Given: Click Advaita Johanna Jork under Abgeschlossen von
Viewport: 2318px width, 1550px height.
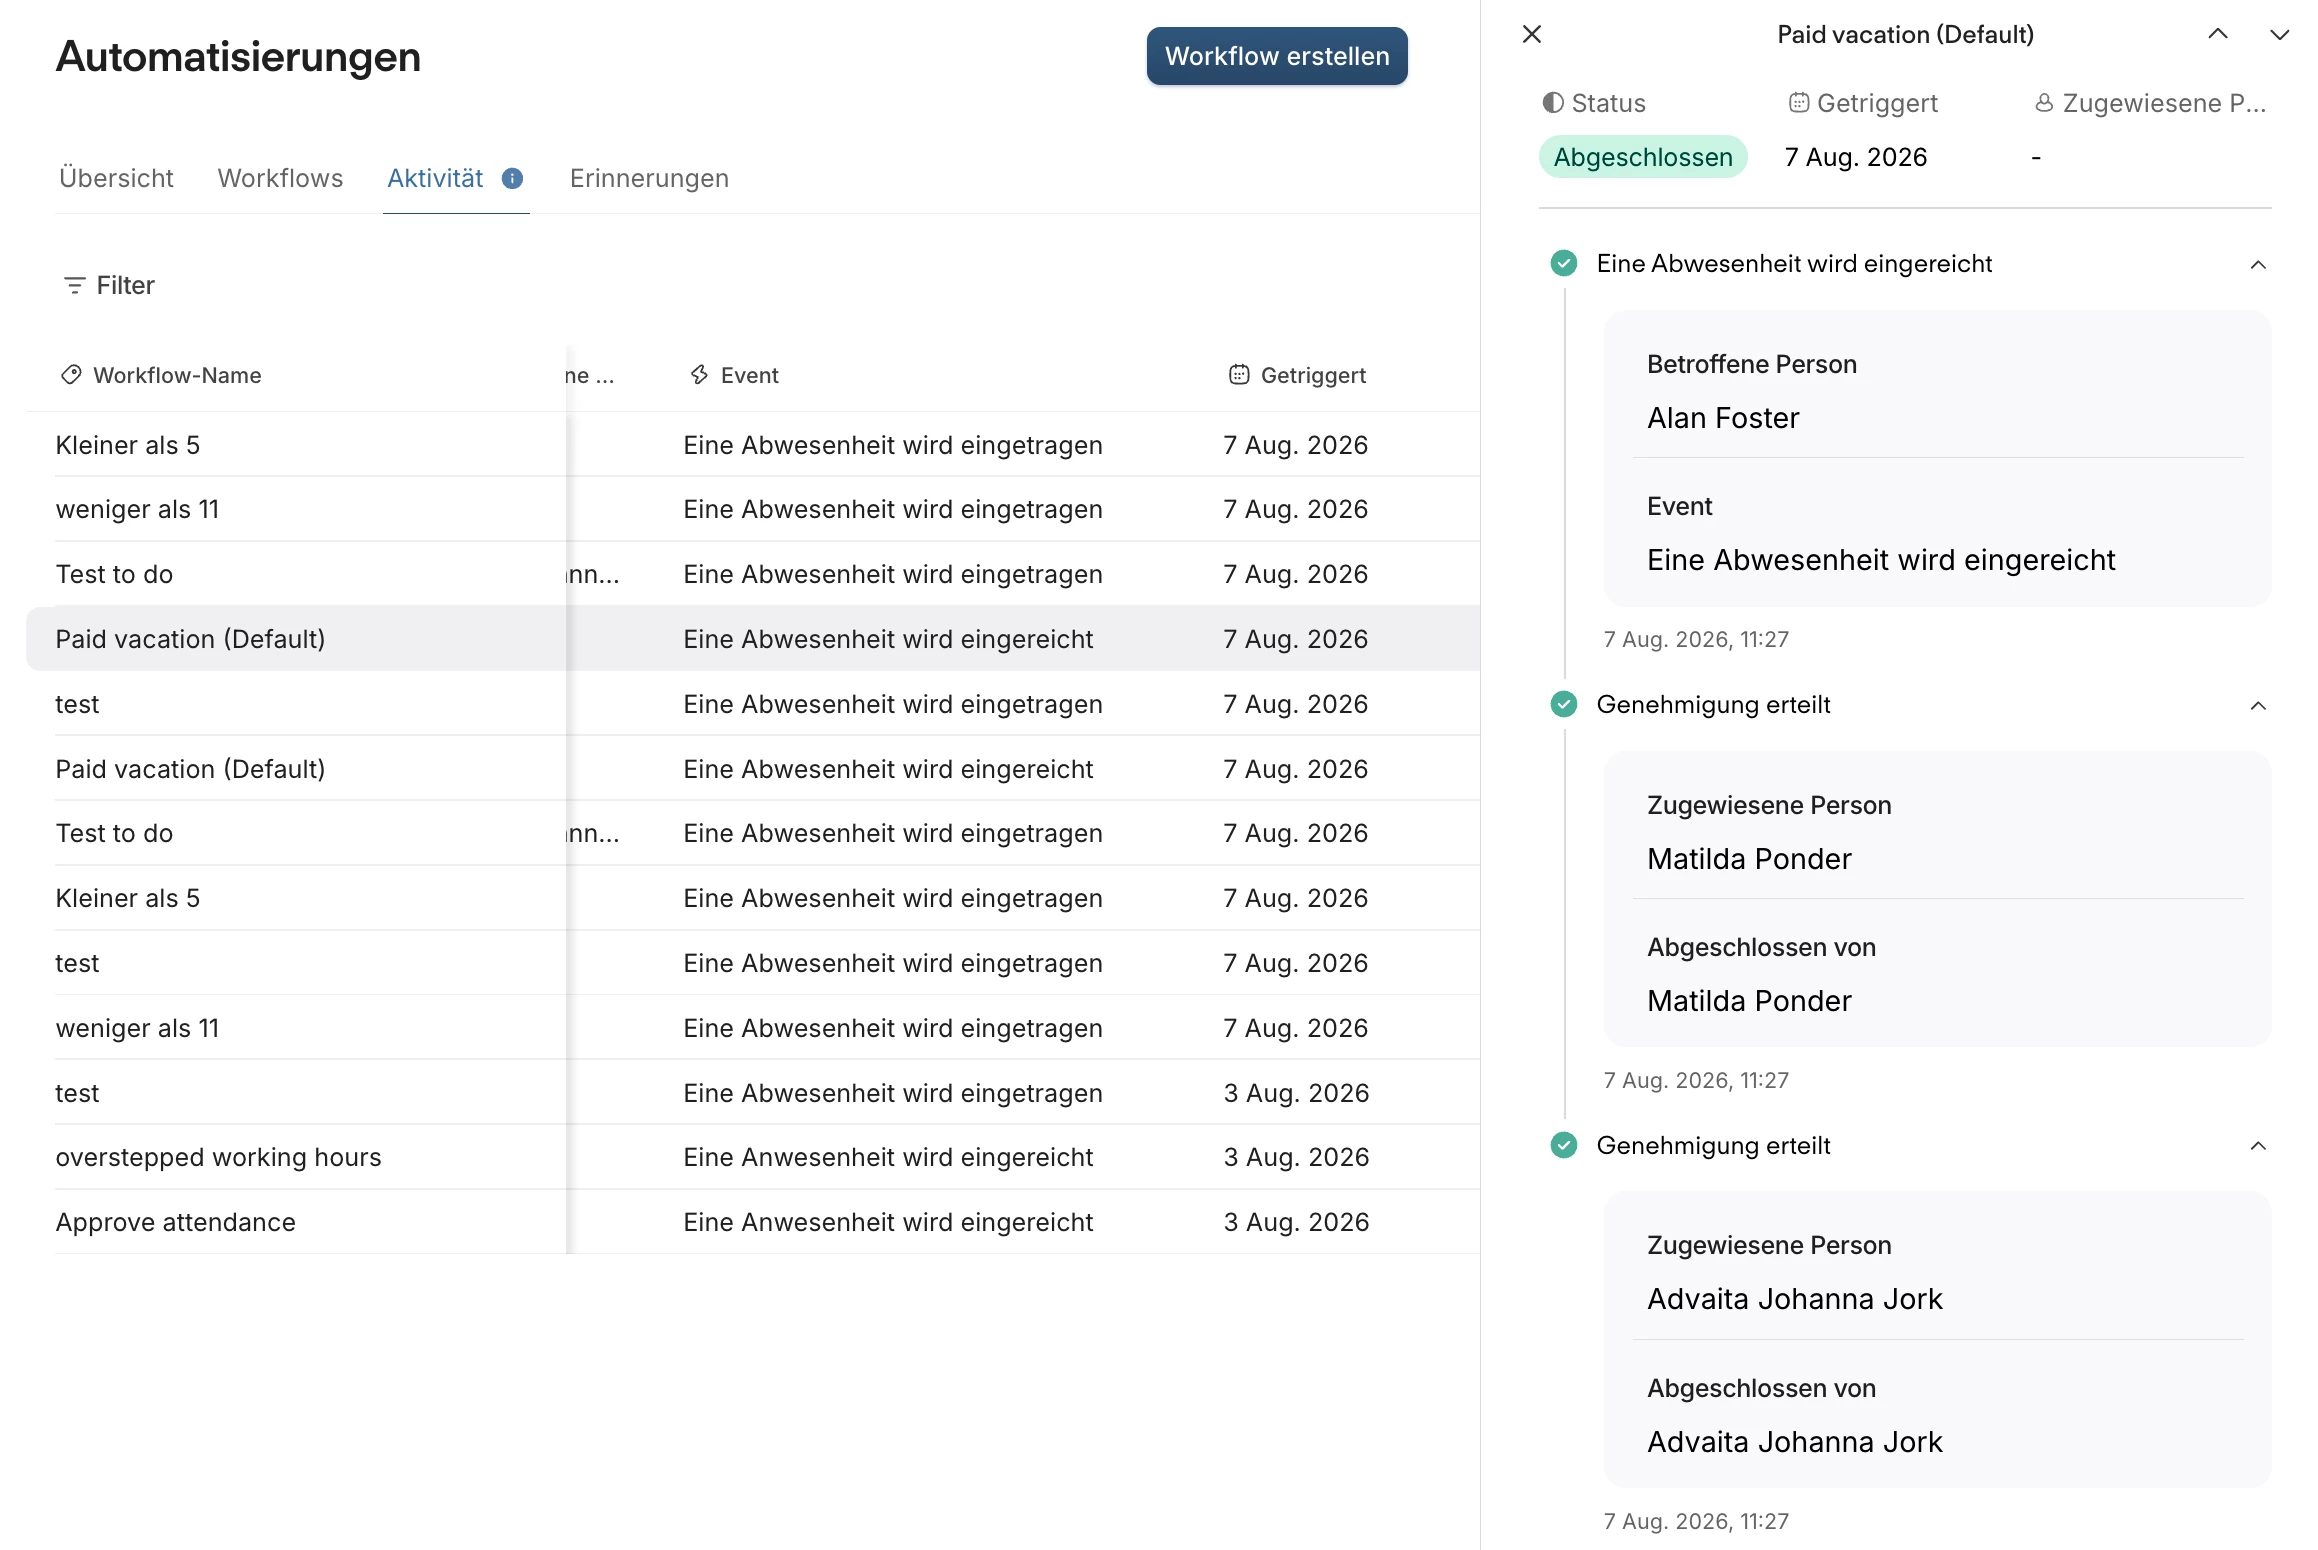Looking at the screenshot, I should pyautogui.click(x=1794, y=1442).
